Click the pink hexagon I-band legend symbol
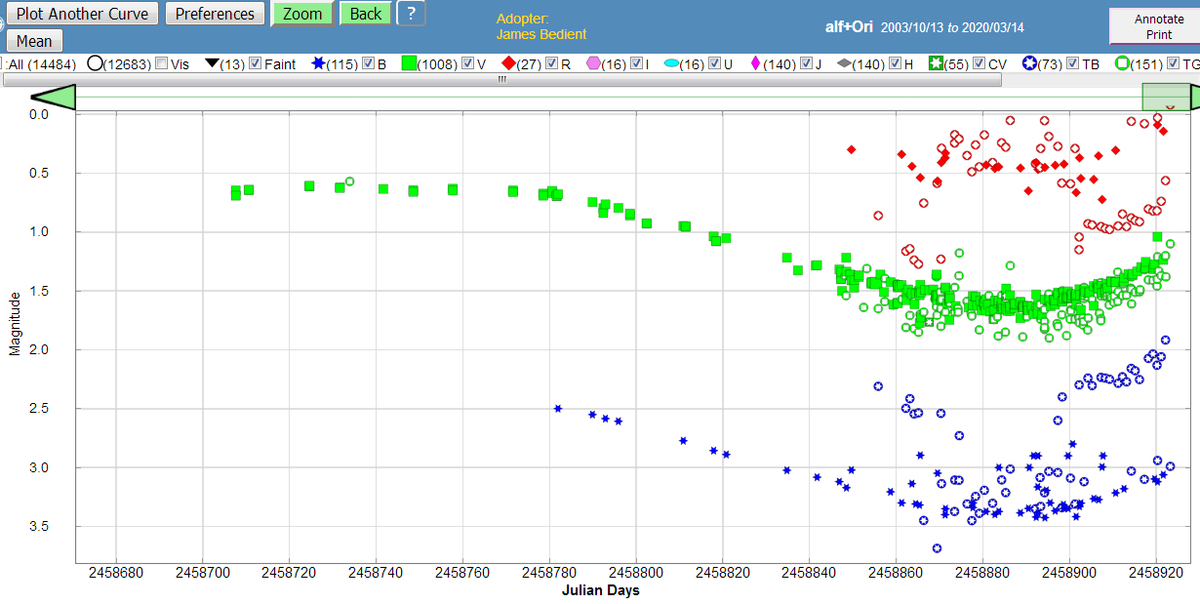Image resolution: width=1200 pixels, height=604 pixels. [x=593, y=64]
